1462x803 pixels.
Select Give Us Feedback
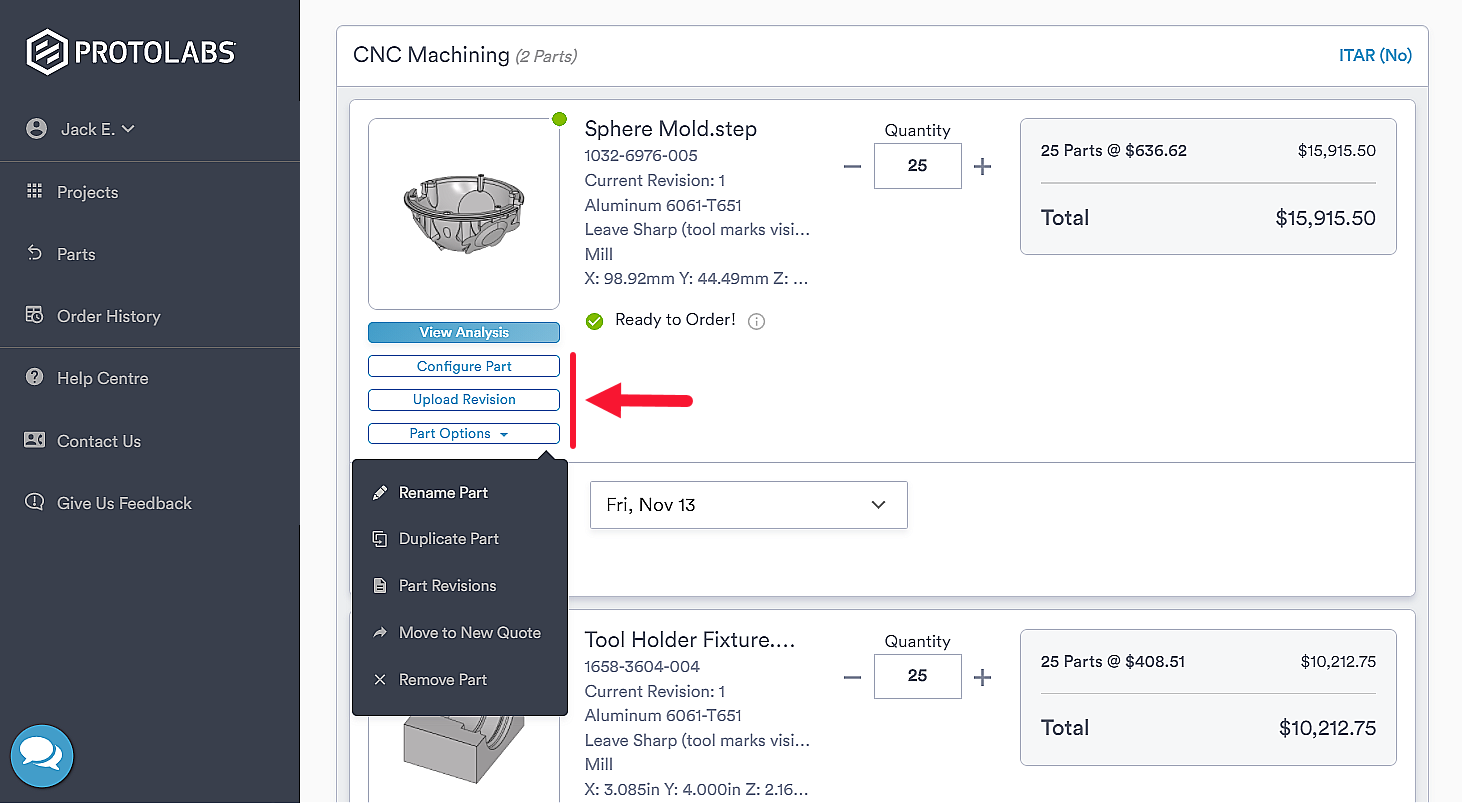pyautogui.click(x=124, y=503)
